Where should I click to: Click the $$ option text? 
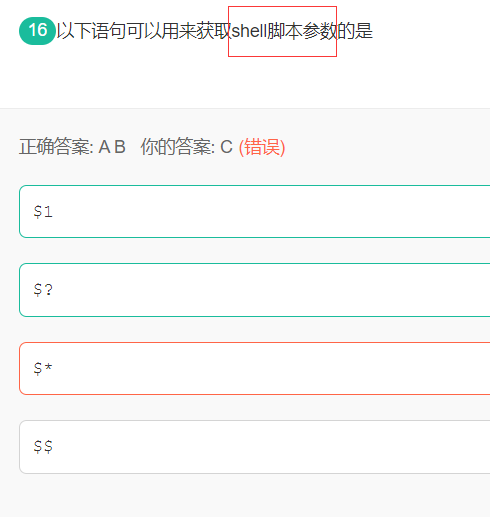pos(43,447)
